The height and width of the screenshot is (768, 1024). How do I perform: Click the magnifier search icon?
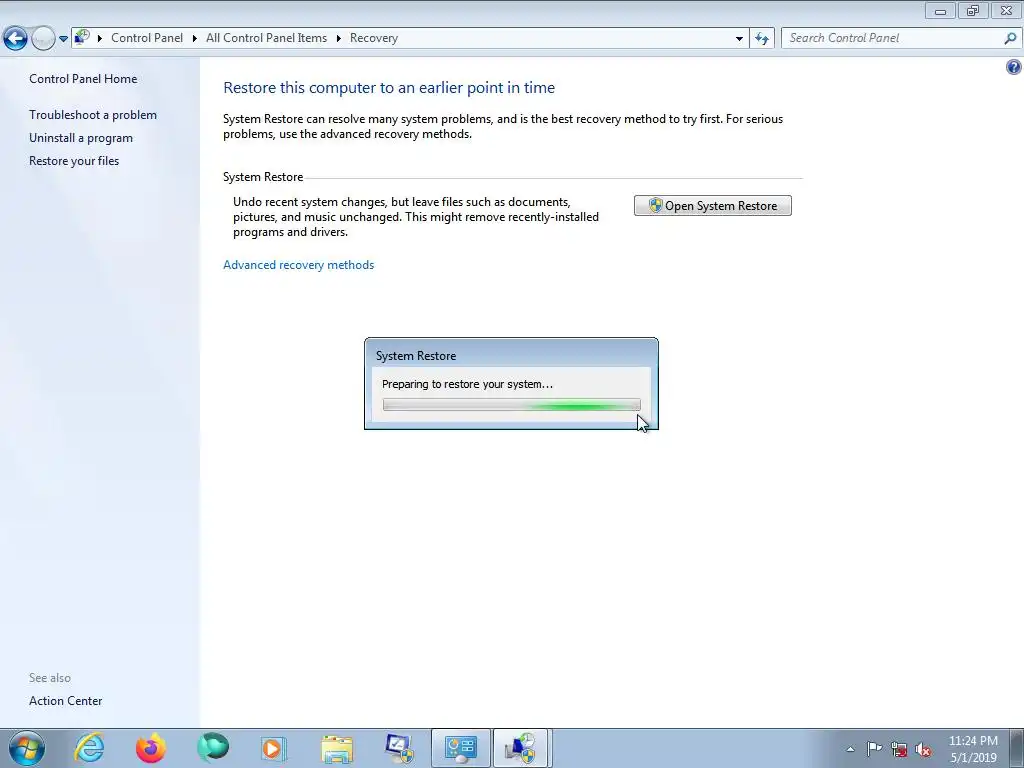(x=1010, y=39)
